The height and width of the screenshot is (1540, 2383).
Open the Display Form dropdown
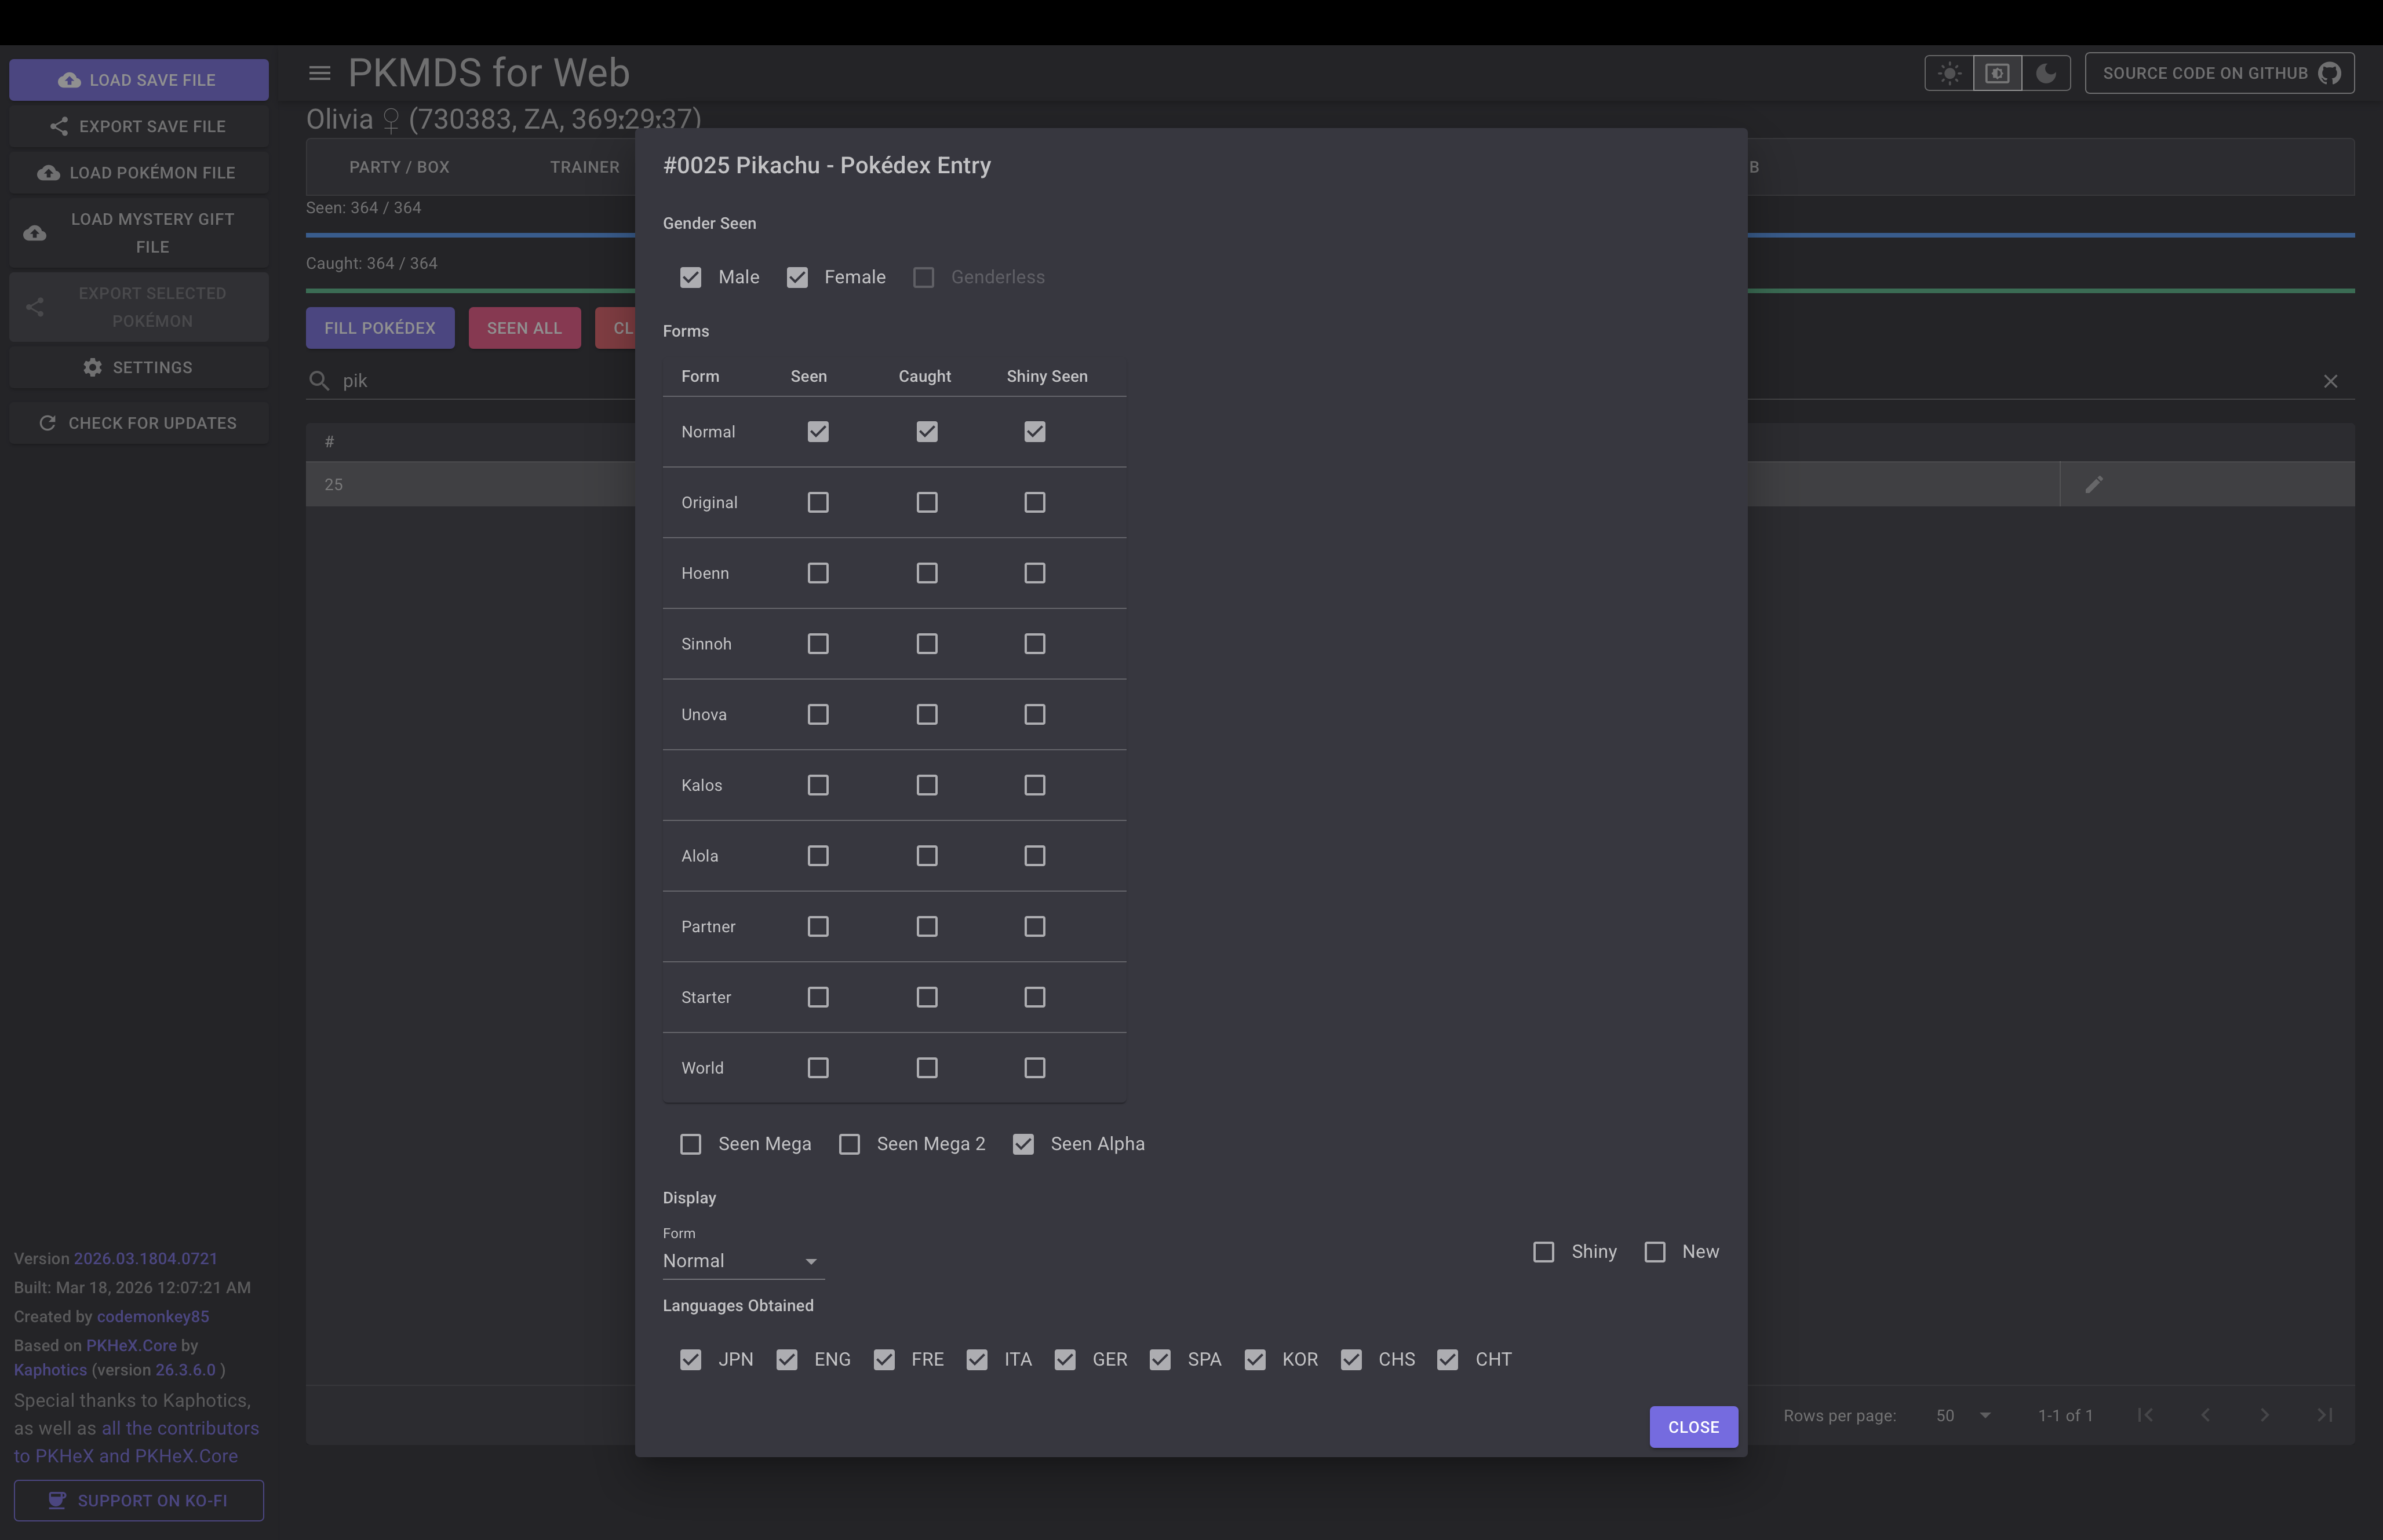click(742, 1261)
